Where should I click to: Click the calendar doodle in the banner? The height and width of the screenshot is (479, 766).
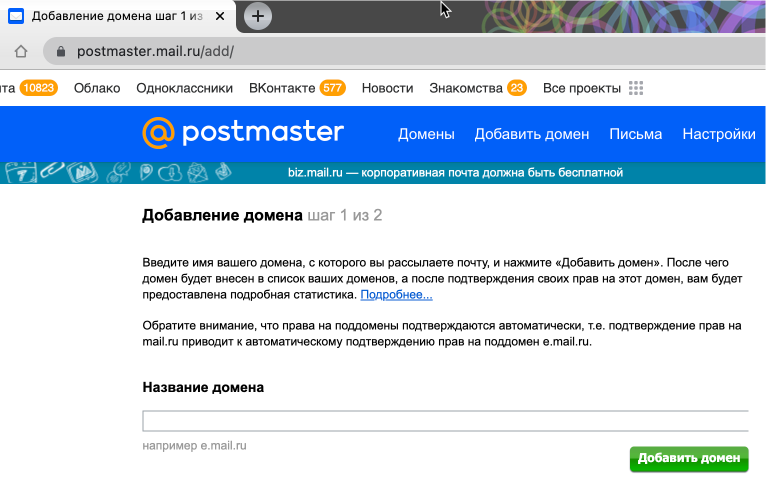21,172
